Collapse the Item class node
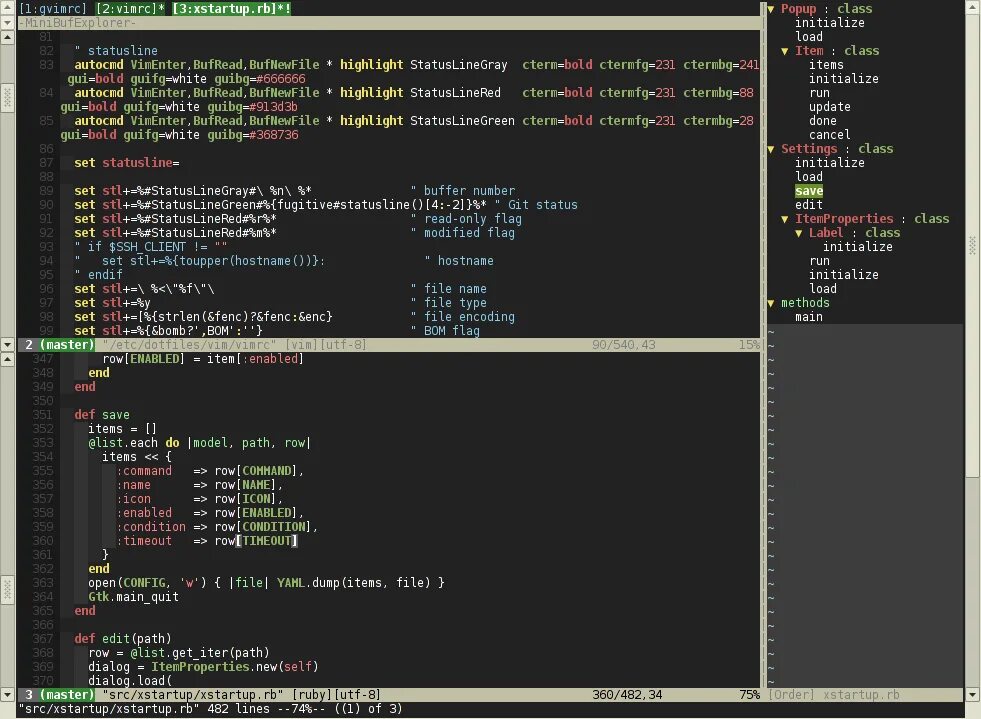This screenshot has width=981, height=719. (x=785, y=51)
